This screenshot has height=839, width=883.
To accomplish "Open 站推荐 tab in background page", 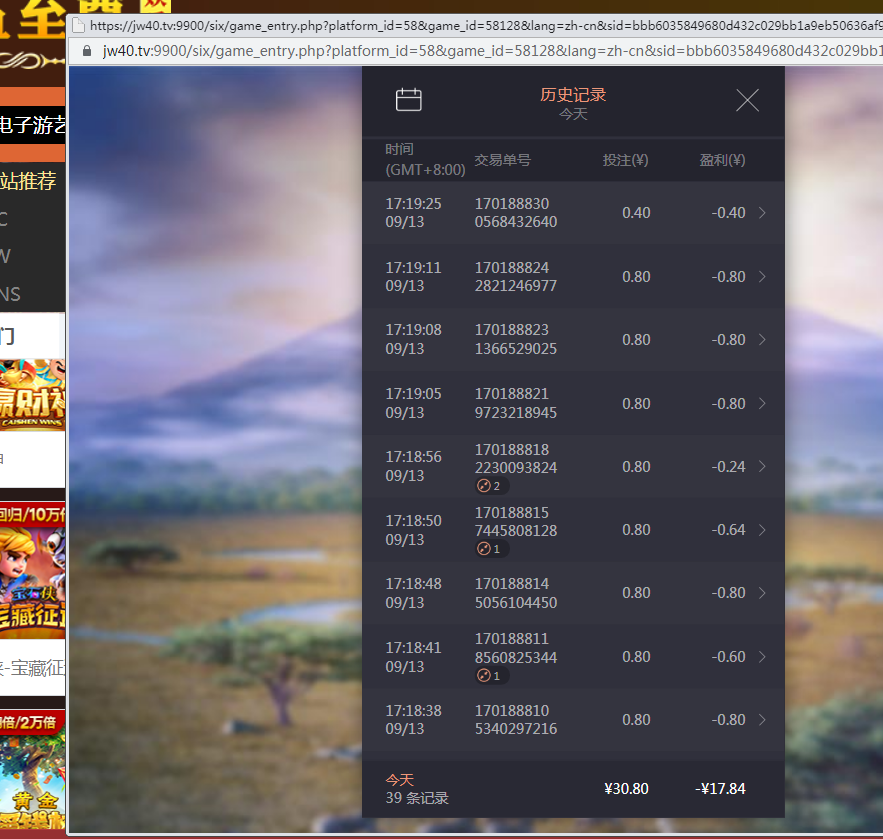I will tap(28, 181).
